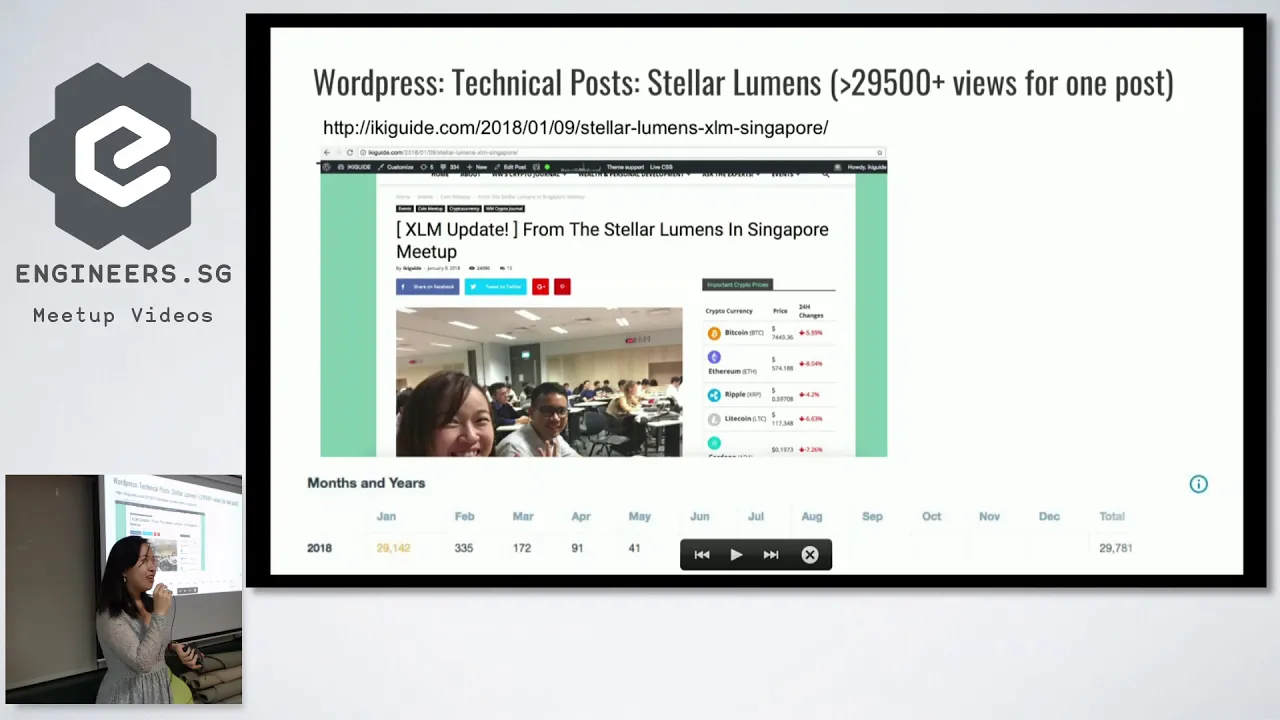Play the slideshow with the play button

pyautogui.click(x=736, y=555)
